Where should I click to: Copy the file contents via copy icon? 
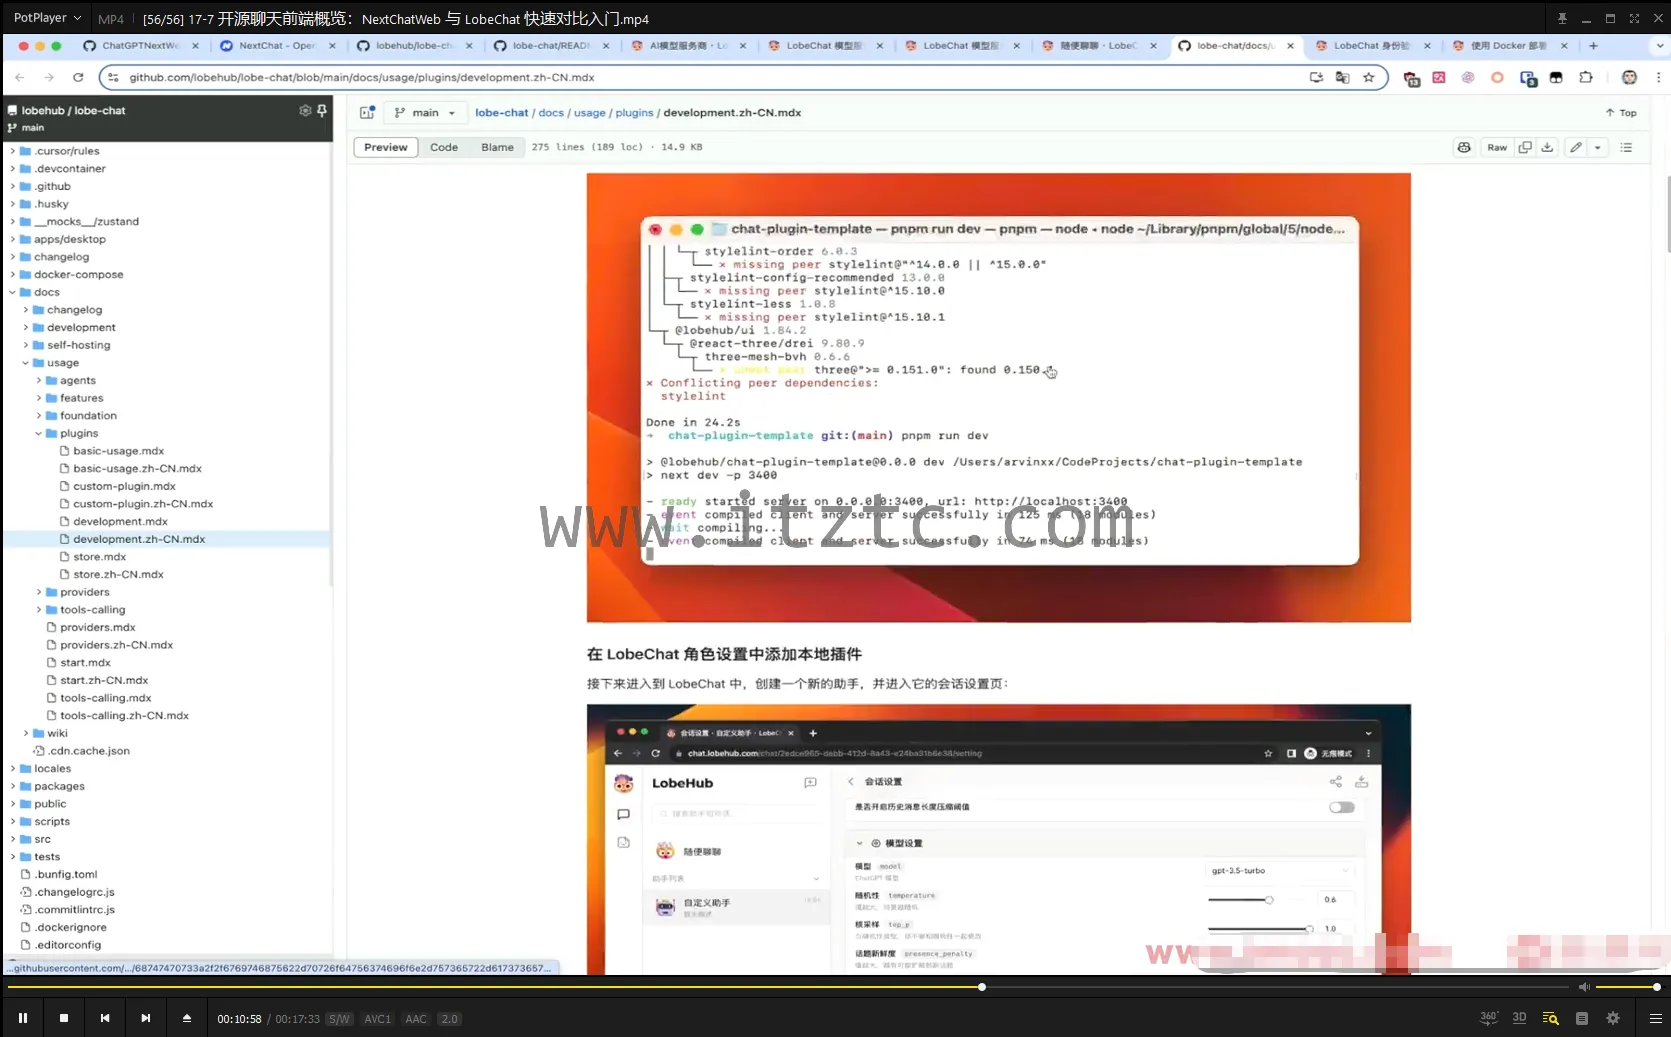[x=1525, y=147]
